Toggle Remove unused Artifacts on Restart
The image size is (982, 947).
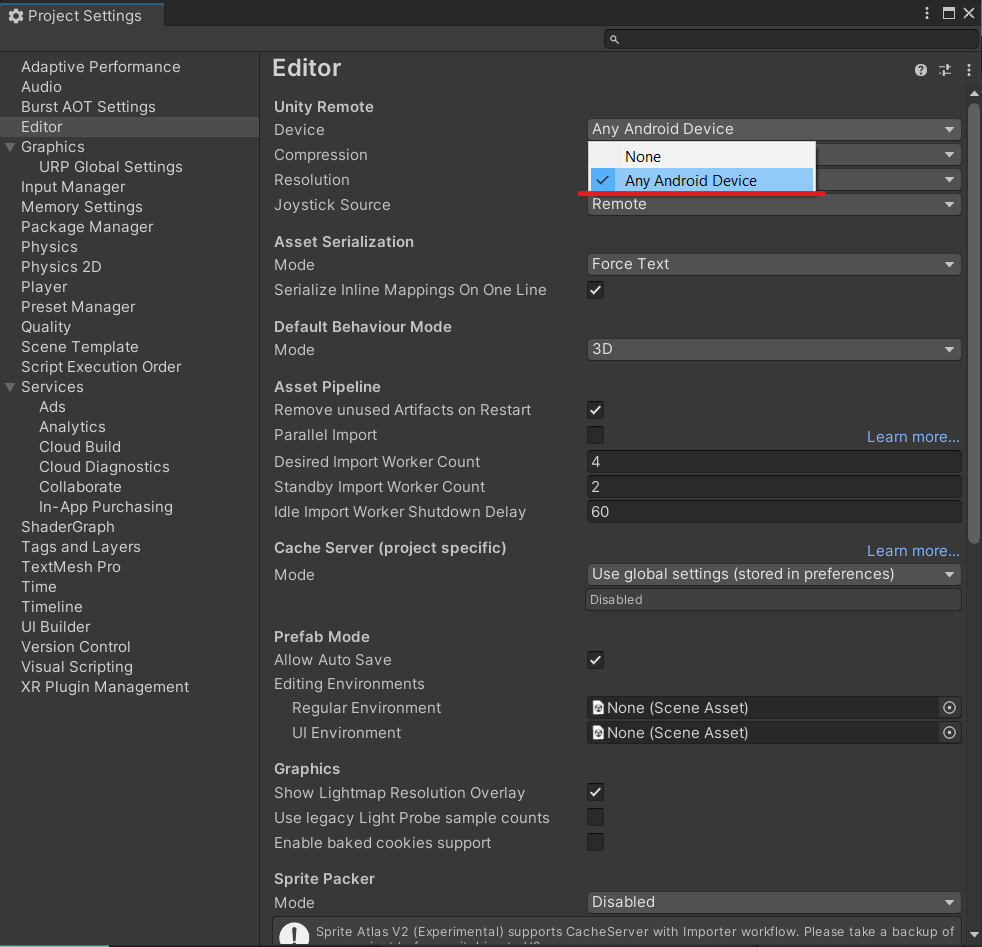pos(596,410)
